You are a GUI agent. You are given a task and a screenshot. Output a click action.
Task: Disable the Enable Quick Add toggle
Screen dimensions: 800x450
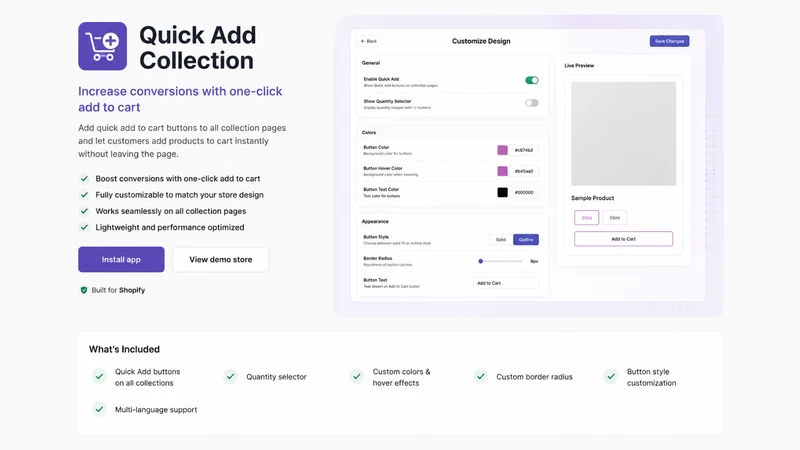coord(532,80)
